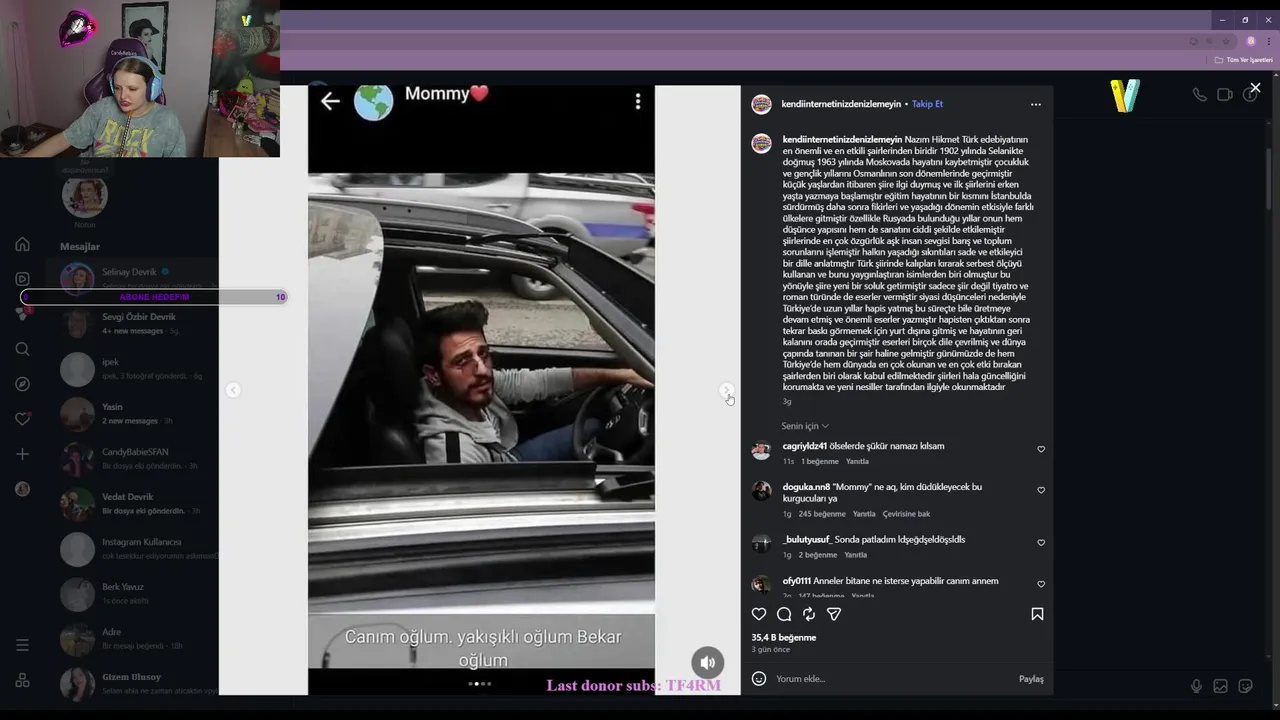Save post with bookmark icon

[x=1037, y=614]
